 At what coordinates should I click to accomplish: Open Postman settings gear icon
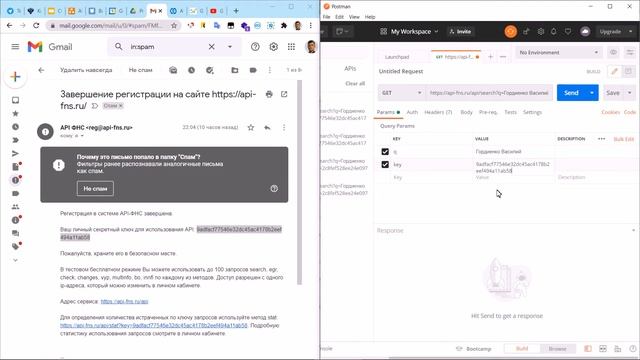(x=540, y=31)
